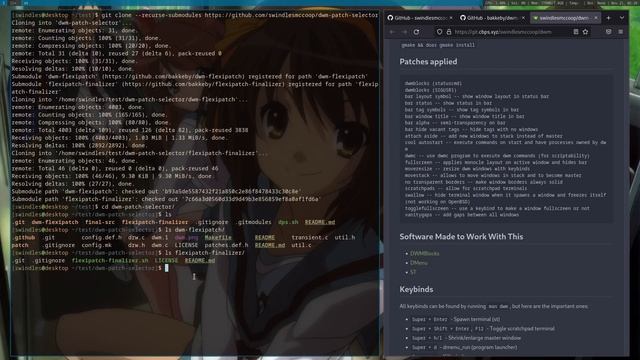Reload the current browser page
640x360 pixels.
pyautogui.click(x=416, y=32)
